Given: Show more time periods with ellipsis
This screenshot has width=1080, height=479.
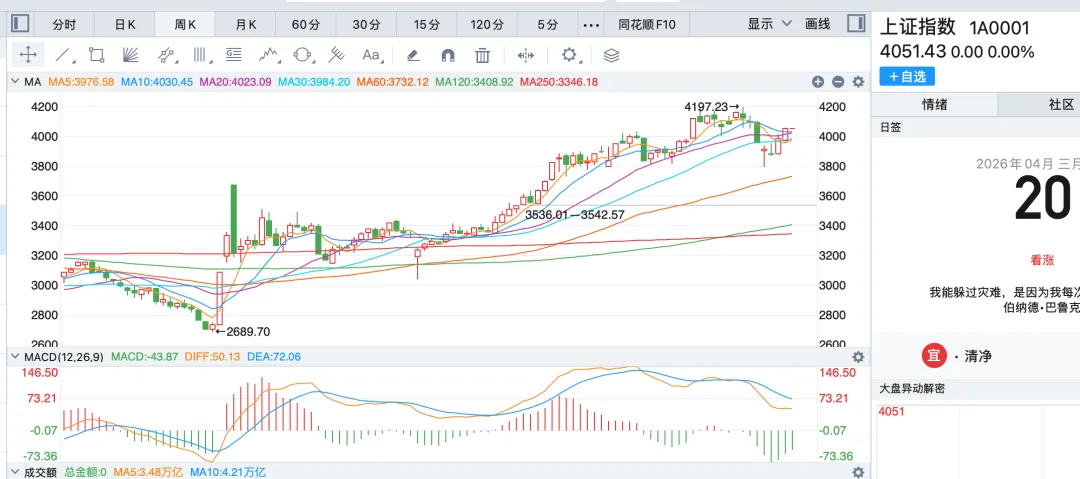Looking at the screenshot, I should click(x=590, y=23).
